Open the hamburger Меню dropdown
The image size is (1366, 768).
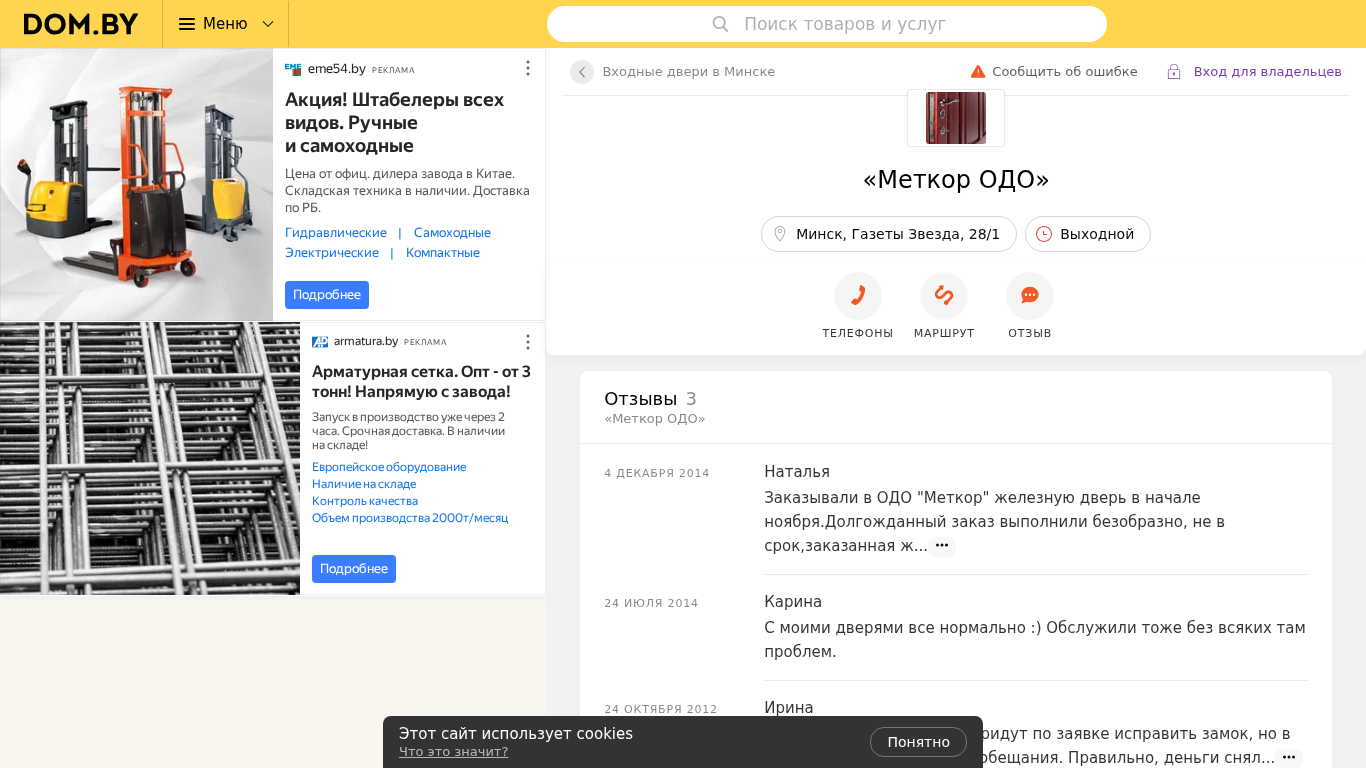click(x=226, y=24)
